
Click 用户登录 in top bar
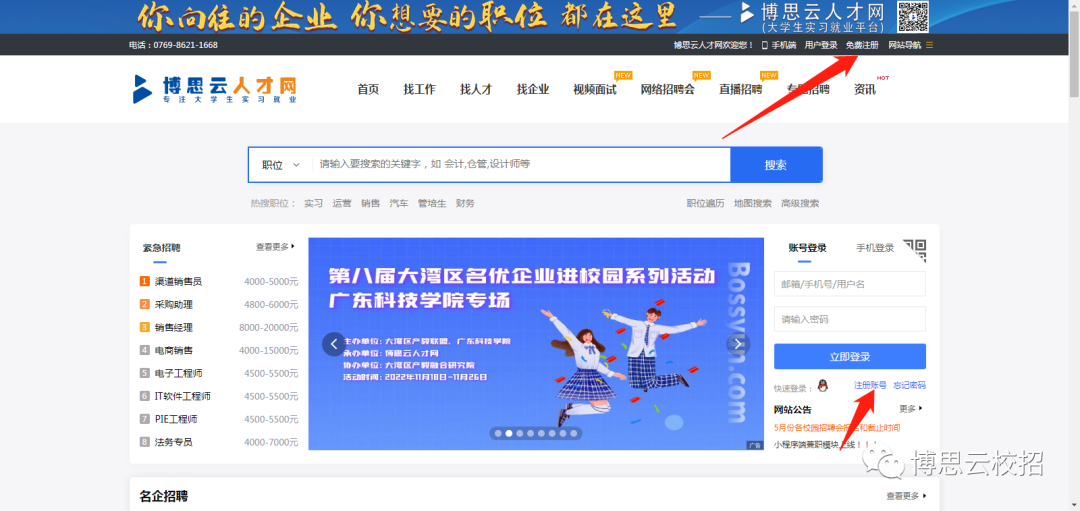(x=821, y=45)
